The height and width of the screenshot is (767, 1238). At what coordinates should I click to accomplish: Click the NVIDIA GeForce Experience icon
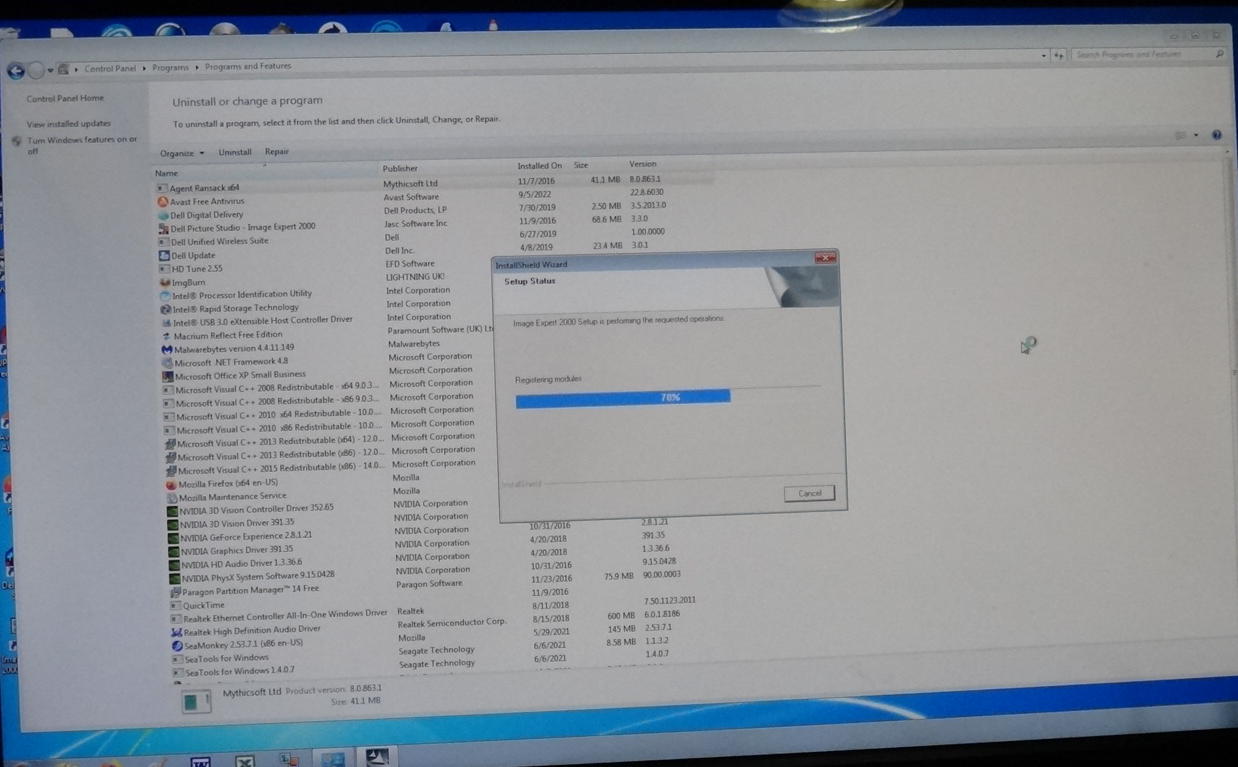tap(173, 537)
